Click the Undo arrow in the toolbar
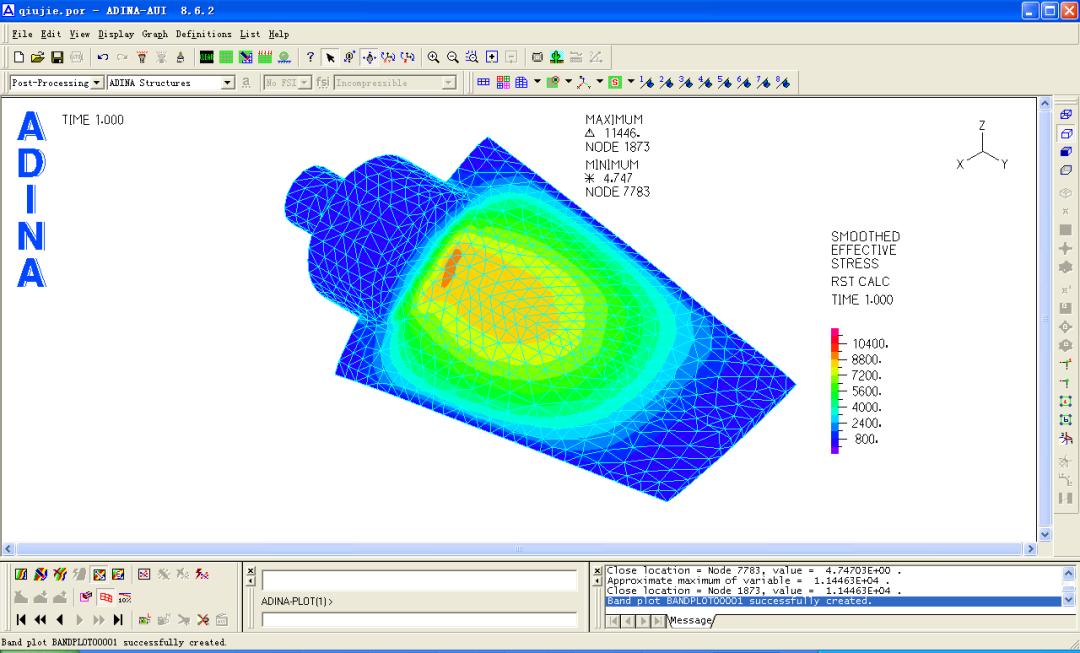Viewport: 1080px width, 653px height. point(103,58)
